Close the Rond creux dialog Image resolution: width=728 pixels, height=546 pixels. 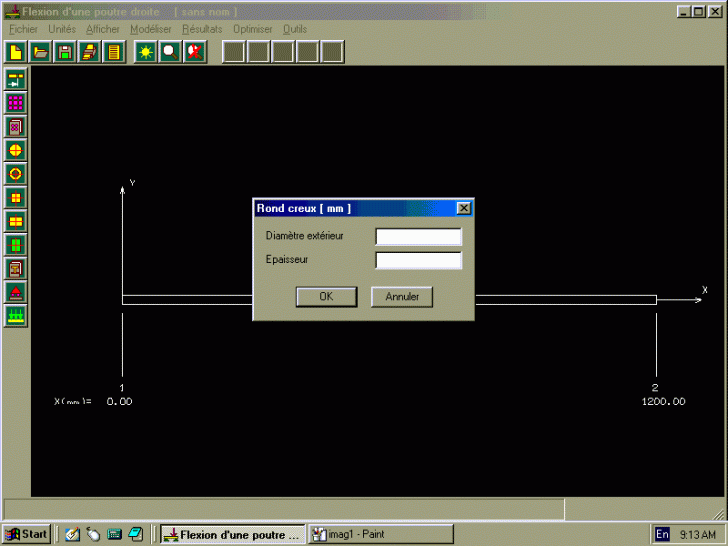(463, 208)
